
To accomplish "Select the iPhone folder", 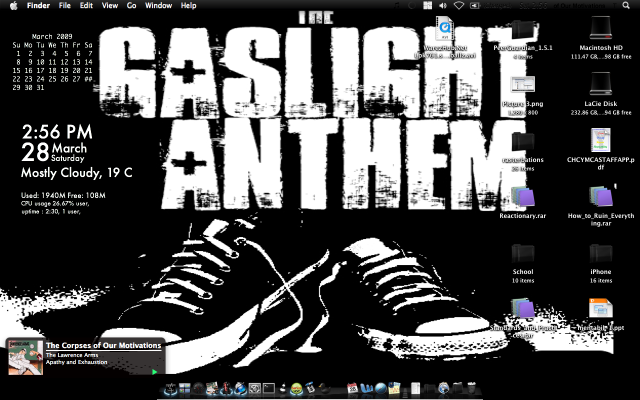I will pyautogui.click(x=601, y=253).
